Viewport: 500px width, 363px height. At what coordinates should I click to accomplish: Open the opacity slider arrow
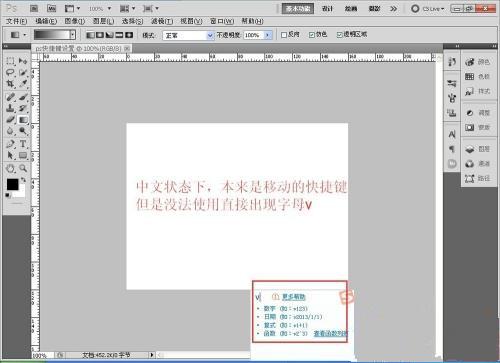point(268,35)
